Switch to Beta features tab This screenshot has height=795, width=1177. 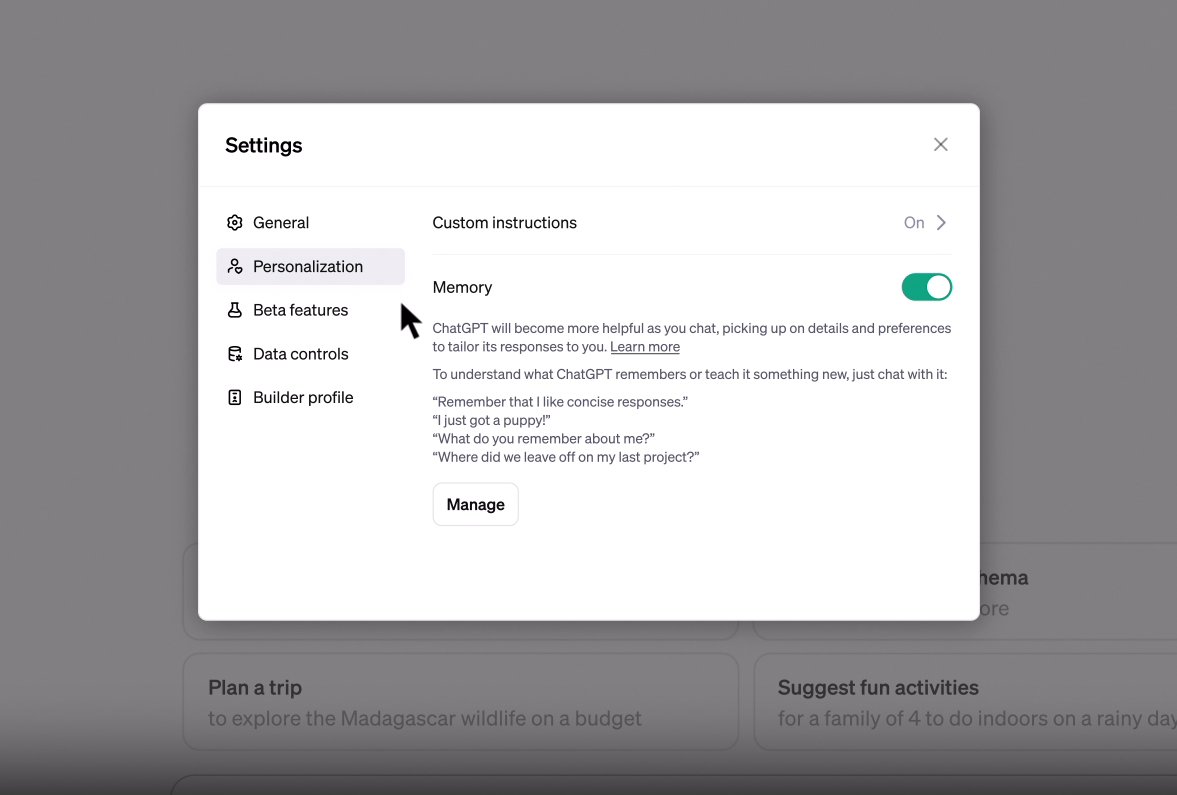(x=310, y=310)
